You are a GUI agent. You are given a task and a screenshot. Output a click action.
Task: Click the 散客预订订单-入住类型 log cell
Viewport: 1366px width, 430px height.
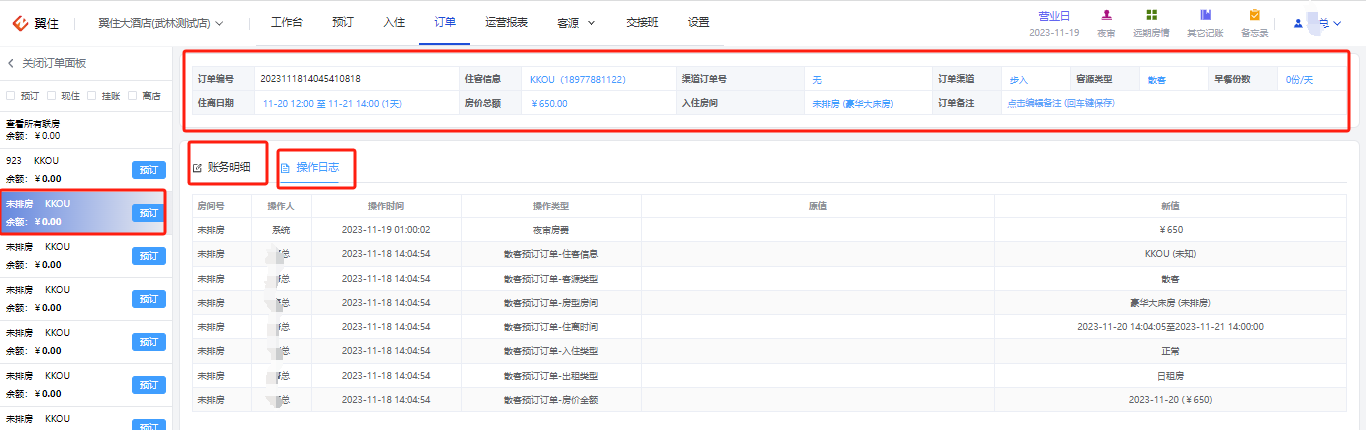click(x=551, y=351)
